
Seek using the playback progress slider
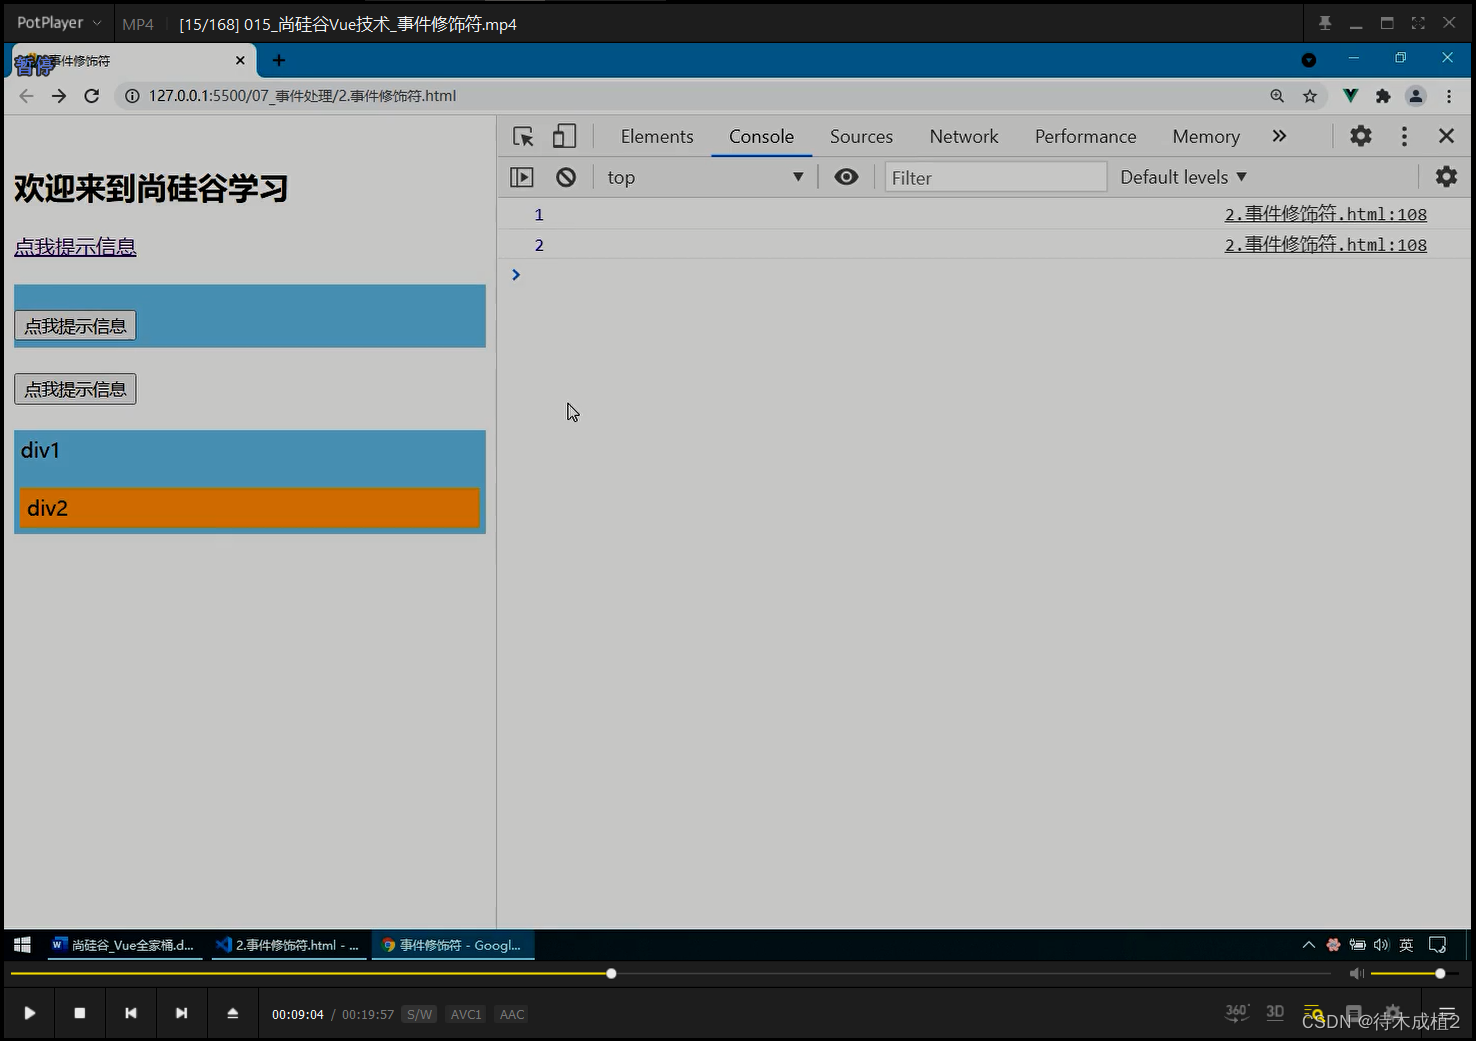670,973
